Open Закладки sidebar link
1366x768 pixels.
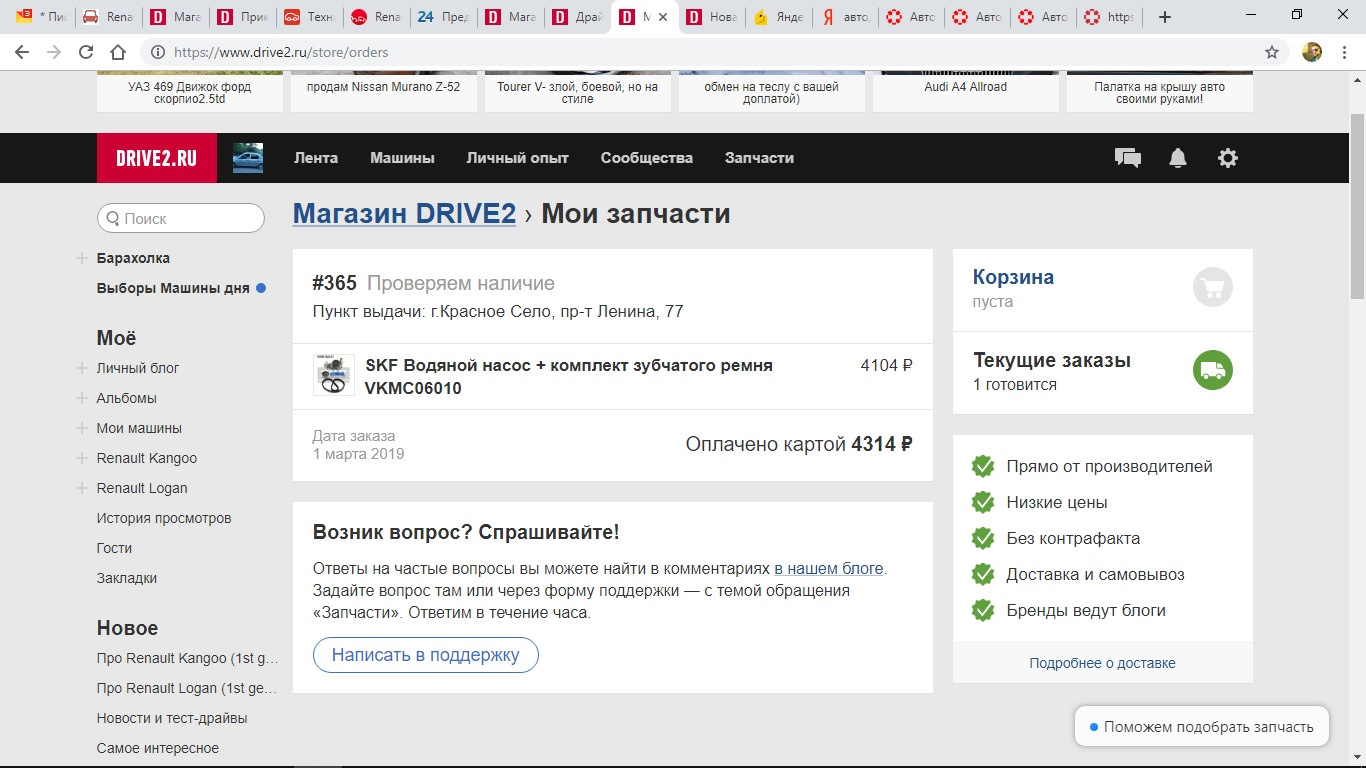point(127,578)
